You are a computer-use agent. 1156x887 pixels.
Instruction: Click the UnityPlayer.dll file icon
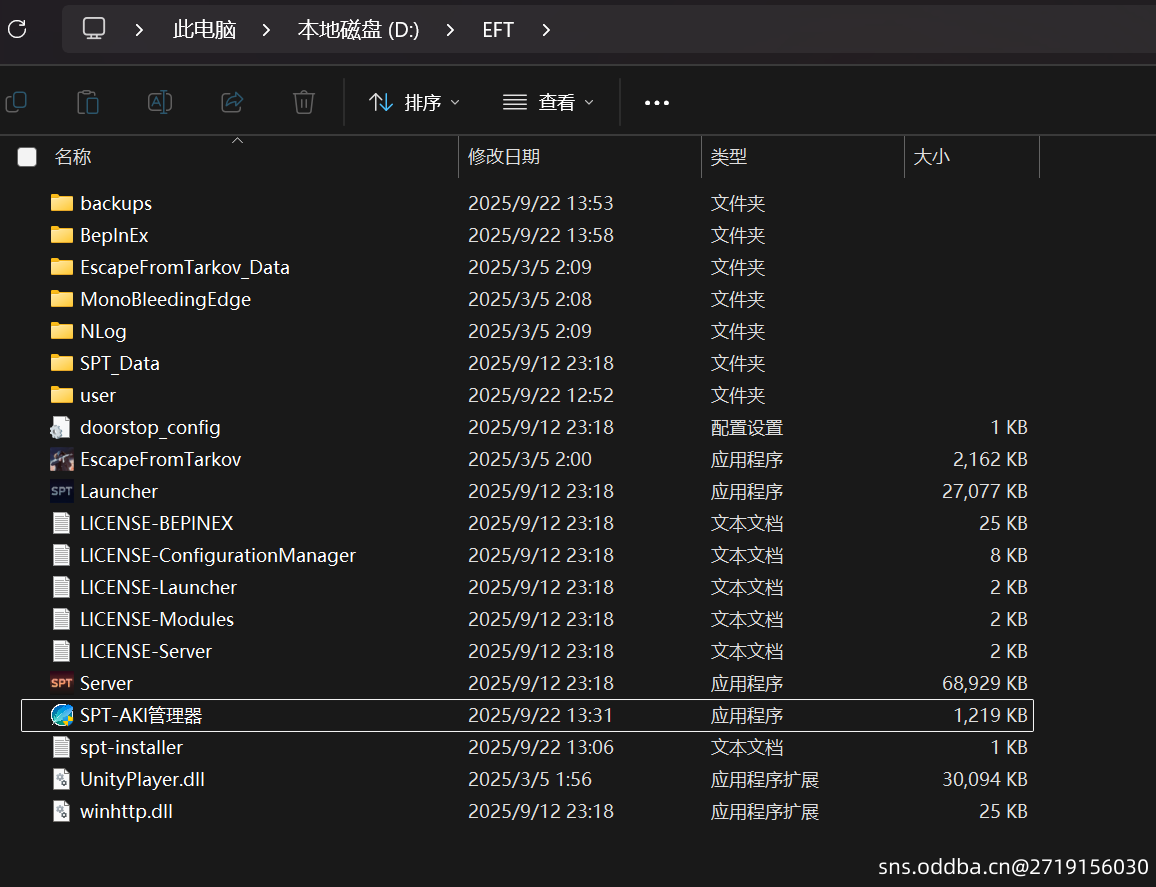pyautogui.click(x=62, y=779)
